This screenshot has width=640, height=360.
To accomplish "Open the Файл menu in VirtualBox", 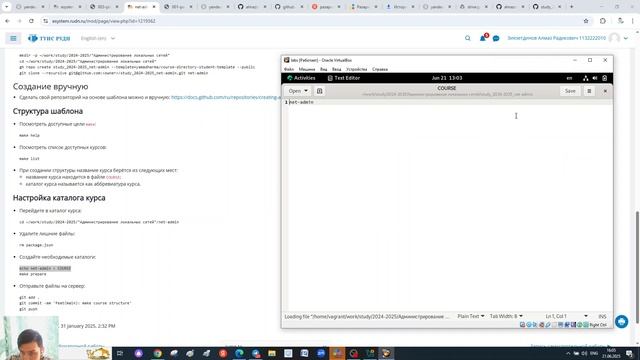I will tap(289, 69).
